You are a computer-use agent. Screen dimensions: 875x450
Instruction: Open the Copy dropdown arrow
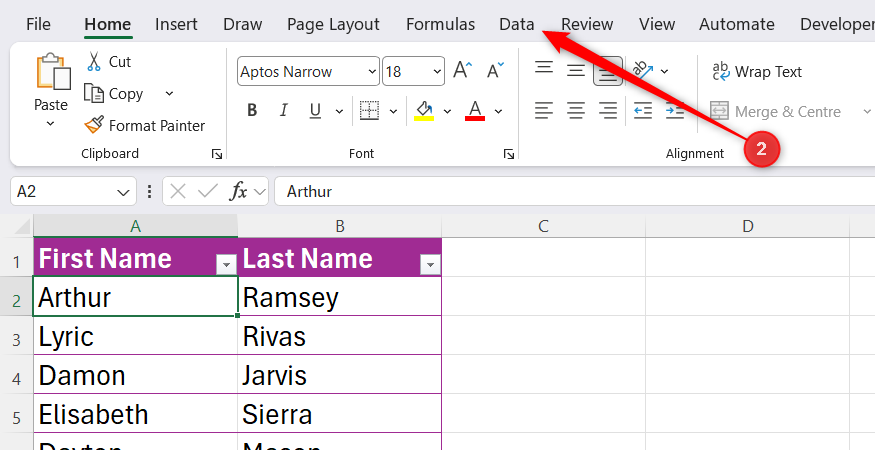(x=169, y=93)
